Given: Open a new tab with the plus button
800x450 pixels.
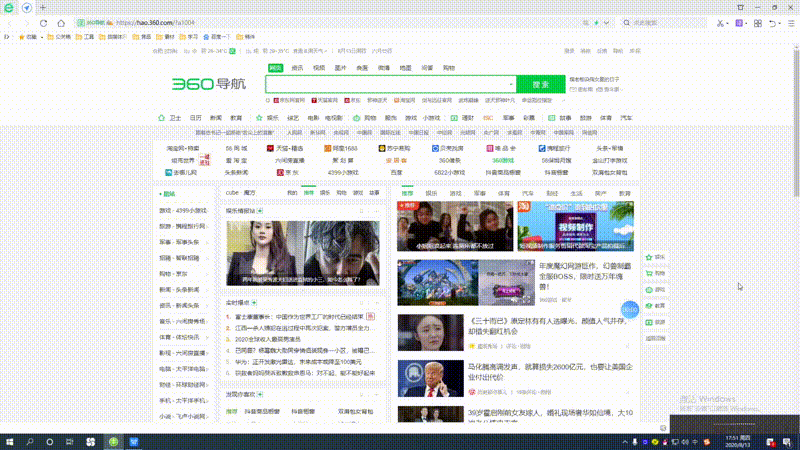Looking at the screenshot, I should pos(43,8).
